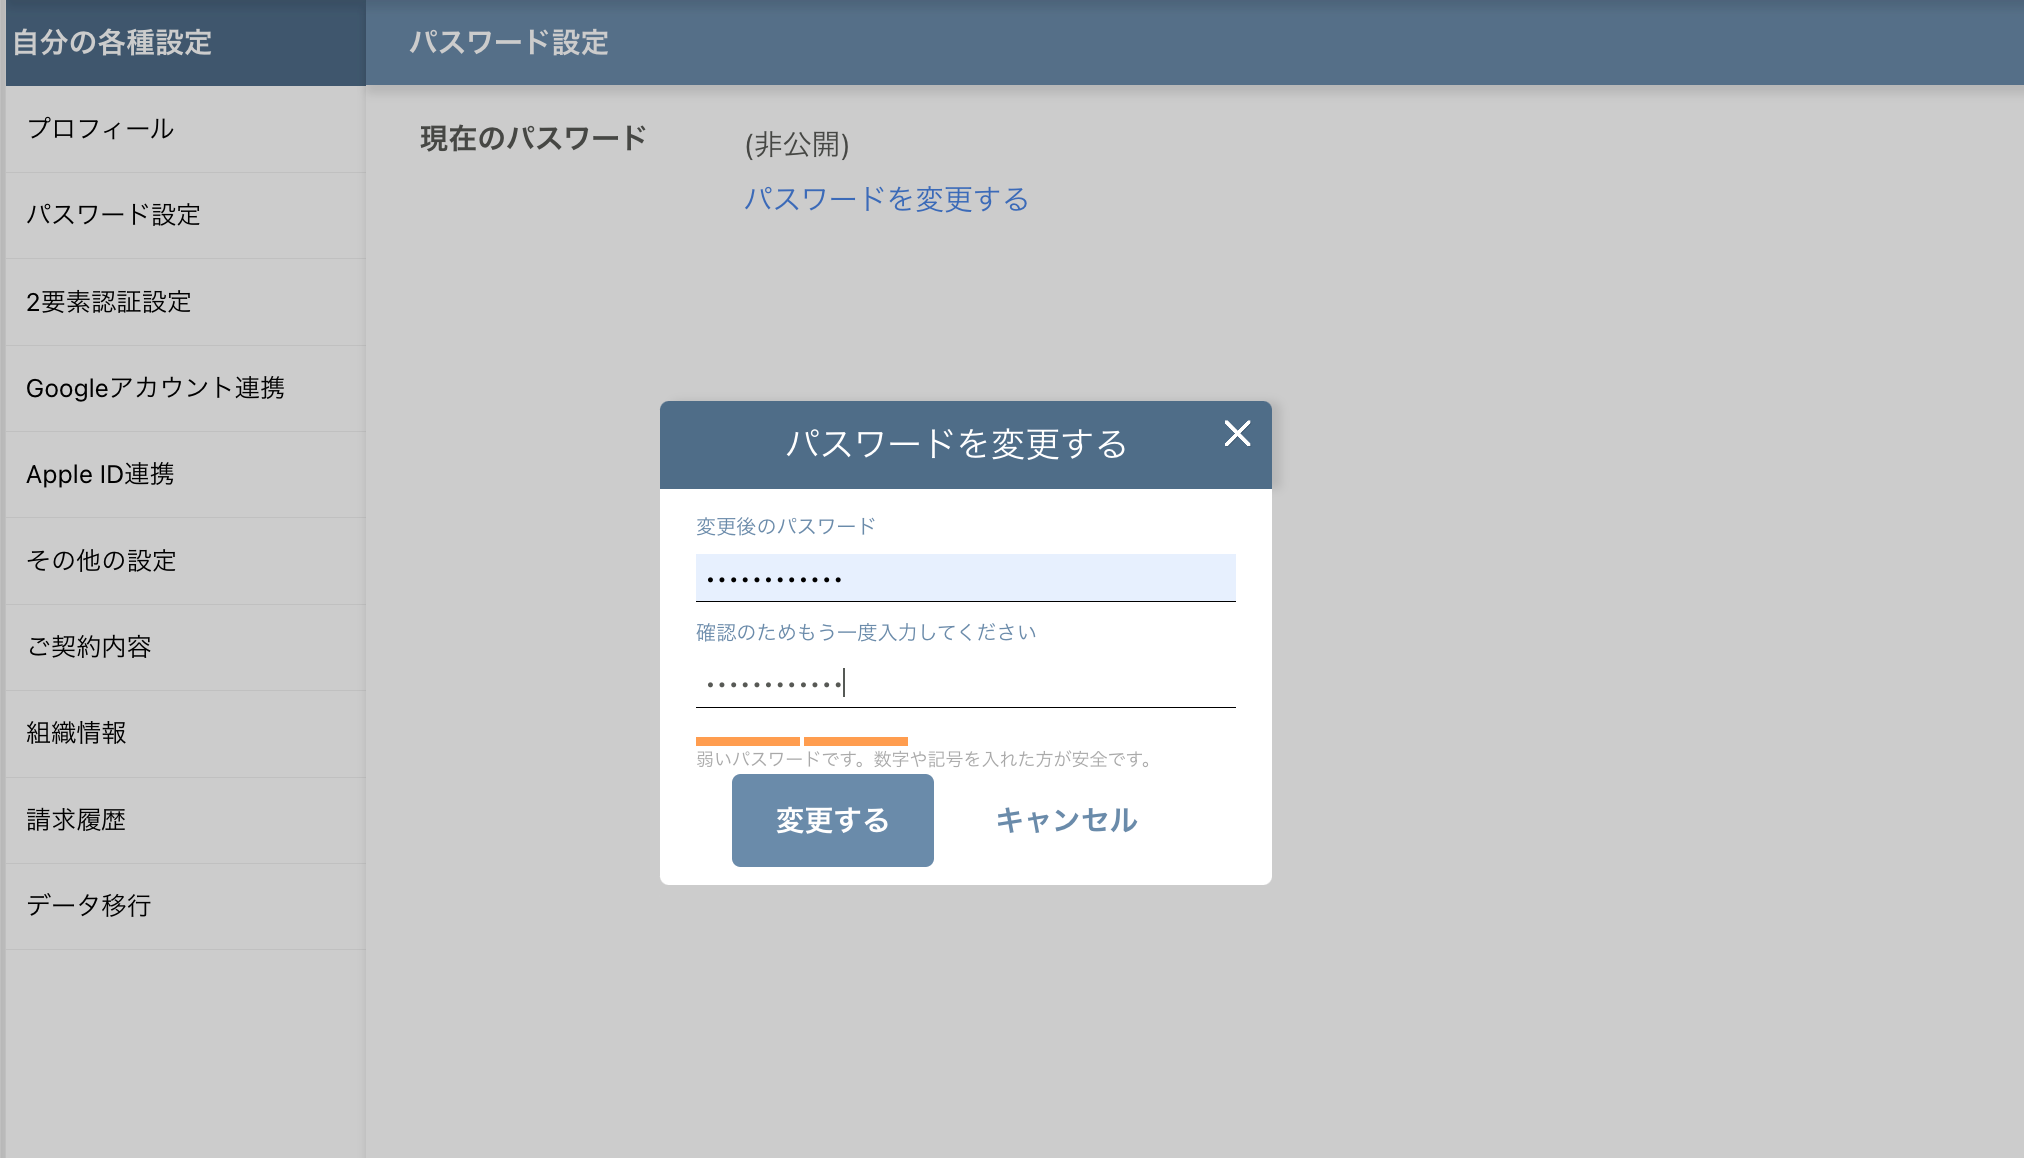The width and height of the screenshot is (2024, 1158).
Task: Click the 変更する button to confirm
Action: [832, 820]
